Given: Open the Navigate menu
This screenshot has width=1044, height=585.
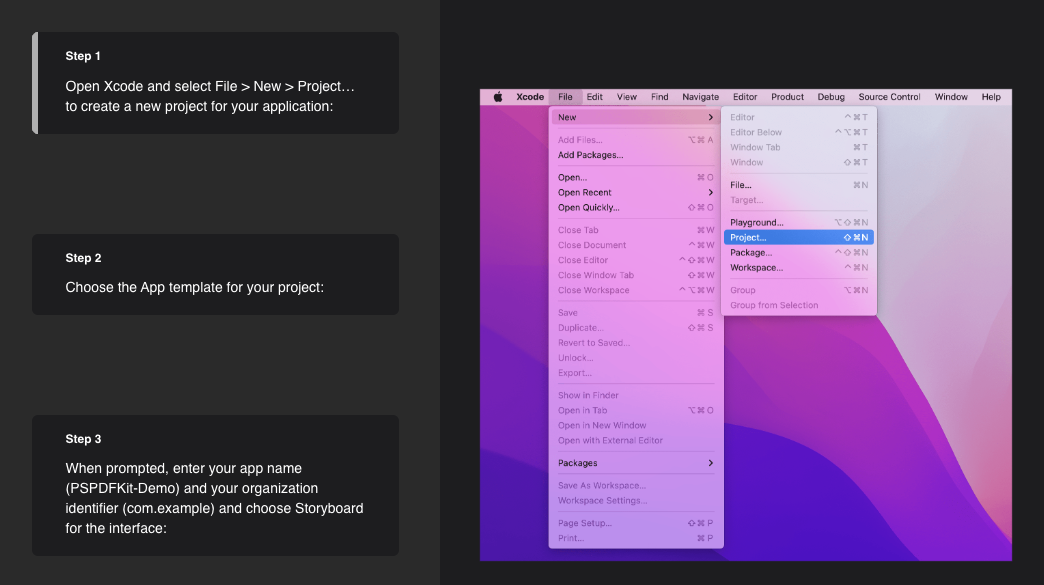Looking at the screenshot, I should (700, 97).
